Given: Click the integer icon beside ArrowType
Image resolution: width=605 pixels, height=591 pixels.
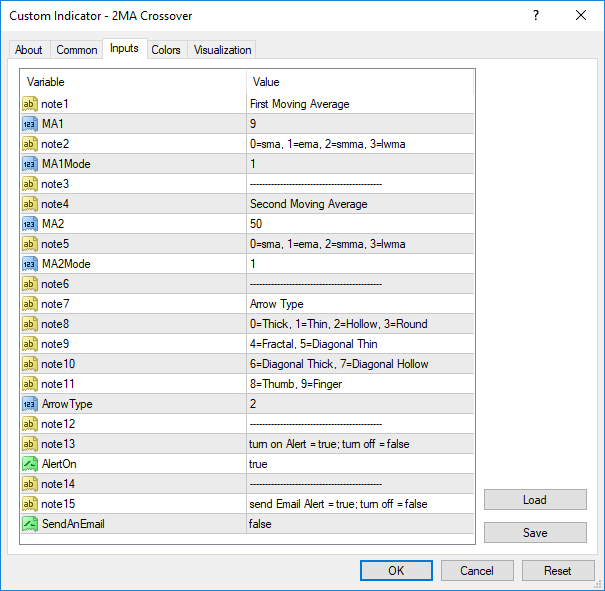Looking at the screenshot, I should [30, 404].
